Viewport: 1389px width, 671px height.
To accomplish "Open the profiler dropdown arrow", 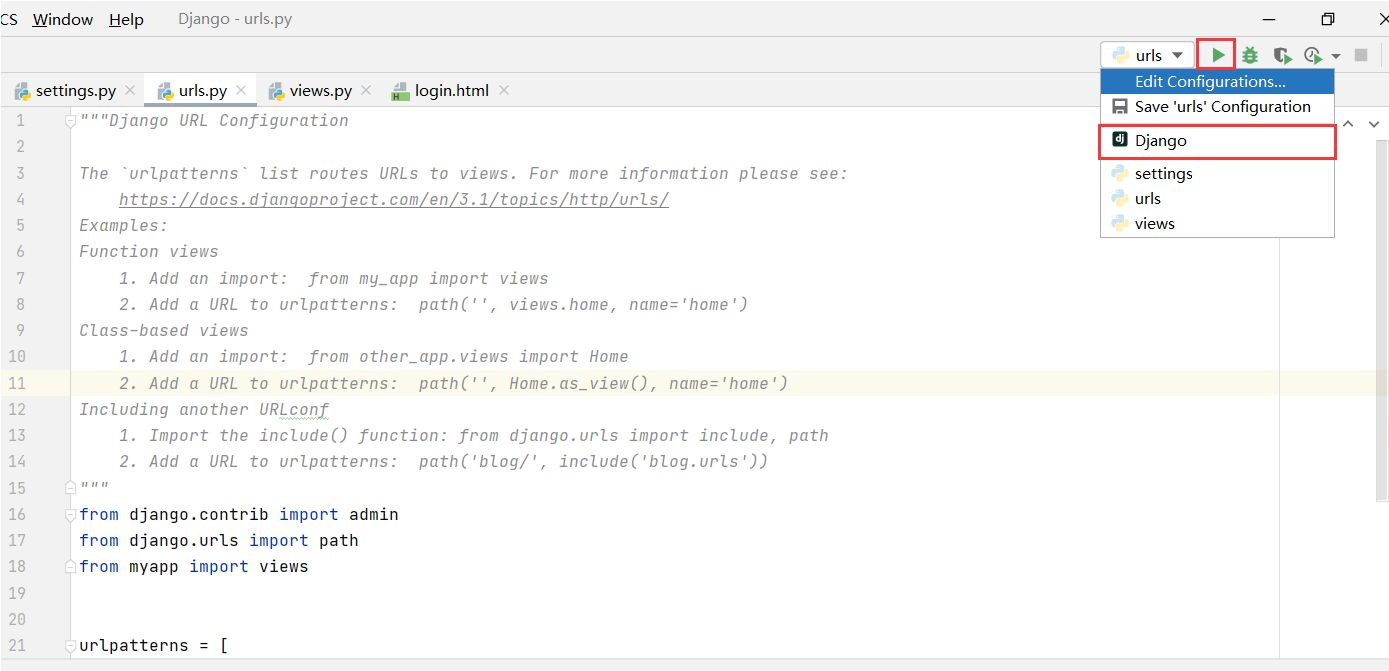I will (x=1336, y=56).
